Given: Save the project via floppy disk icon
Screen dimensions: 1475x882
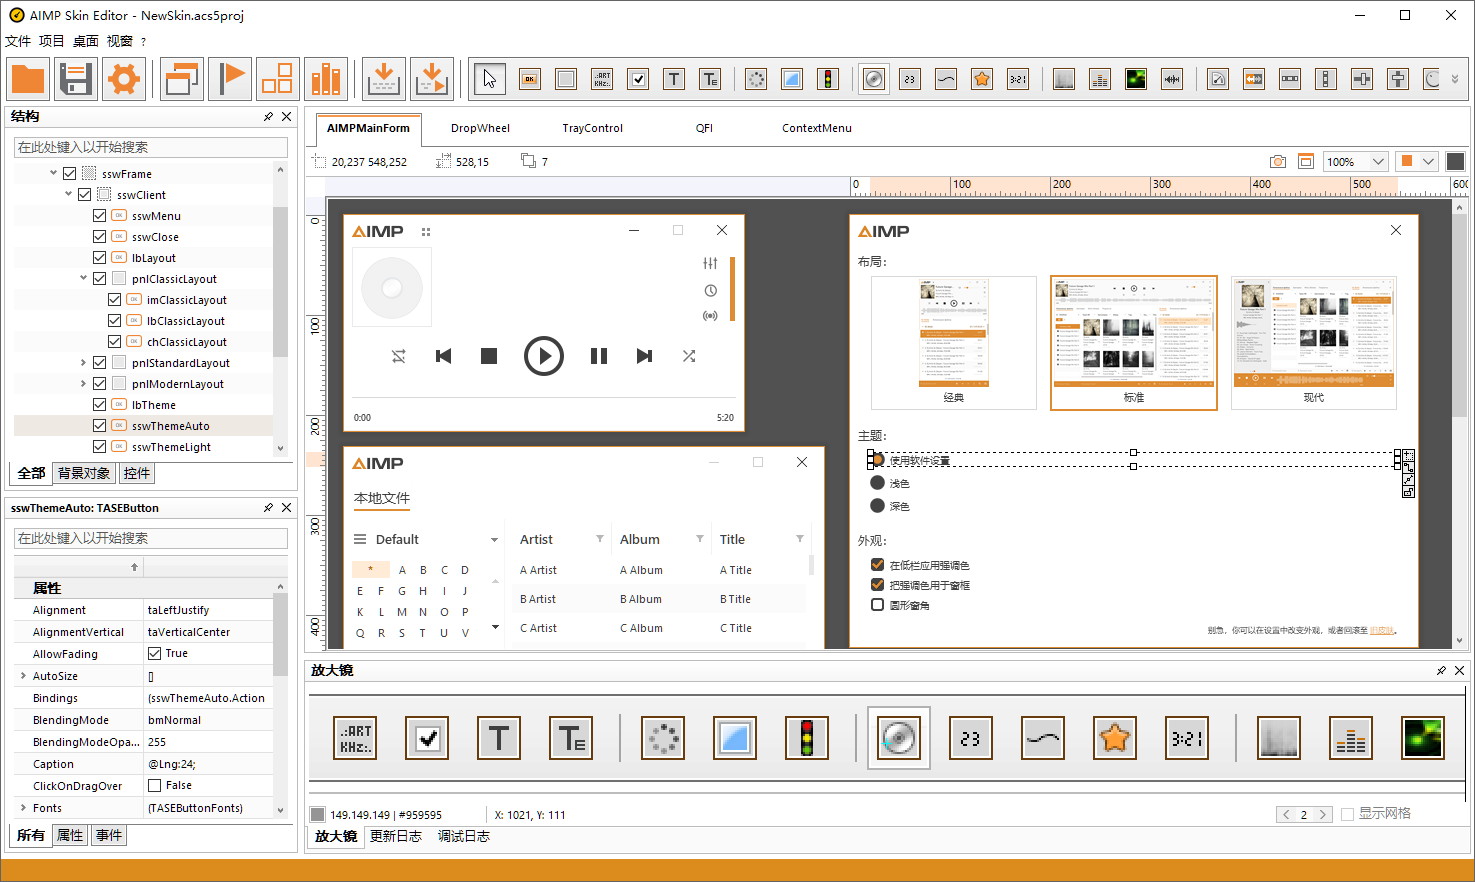Looking at the screenshot, I should [76, 79].
